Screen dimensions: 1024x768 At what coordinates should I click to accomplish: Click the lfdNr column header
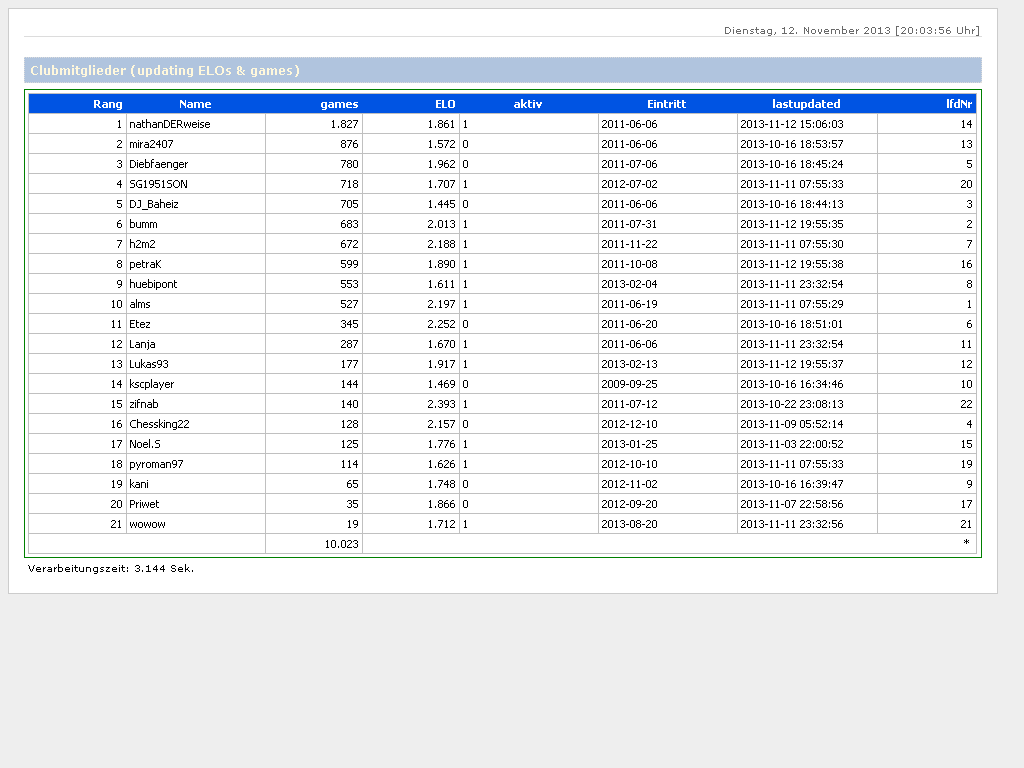(x=959, y=104)
